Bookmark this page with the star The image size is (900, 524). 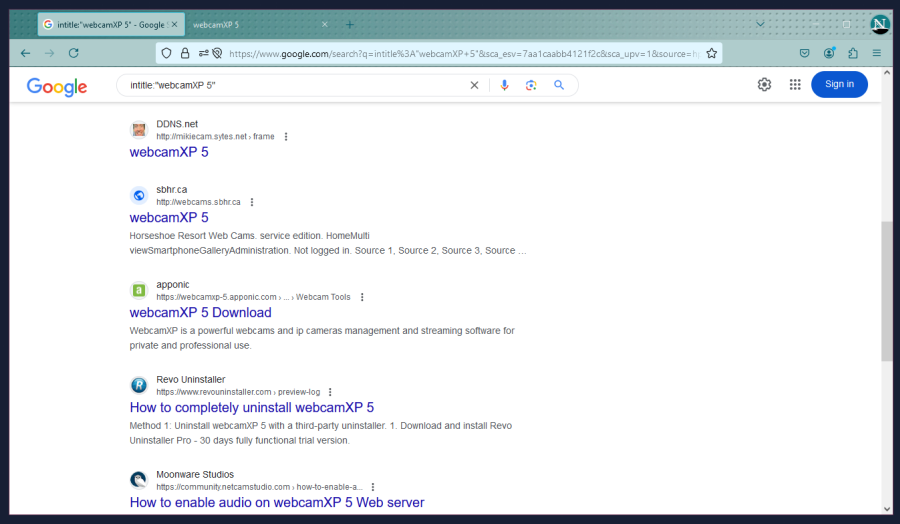click(711, 54)
